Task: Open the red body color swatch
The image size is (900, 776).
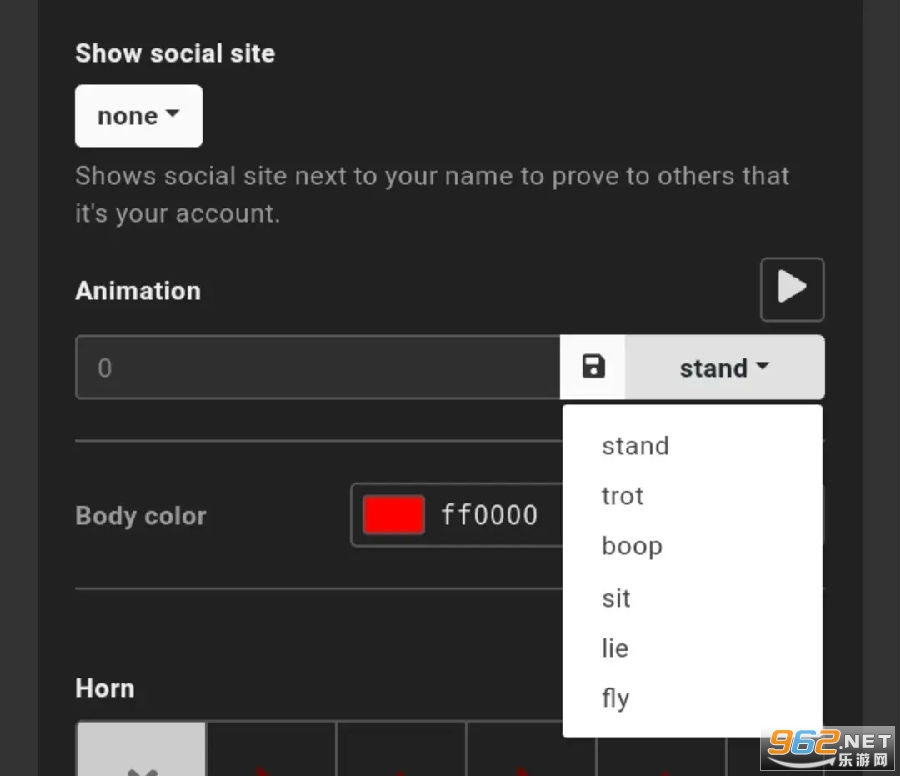Action: click(x=394, y=515)
